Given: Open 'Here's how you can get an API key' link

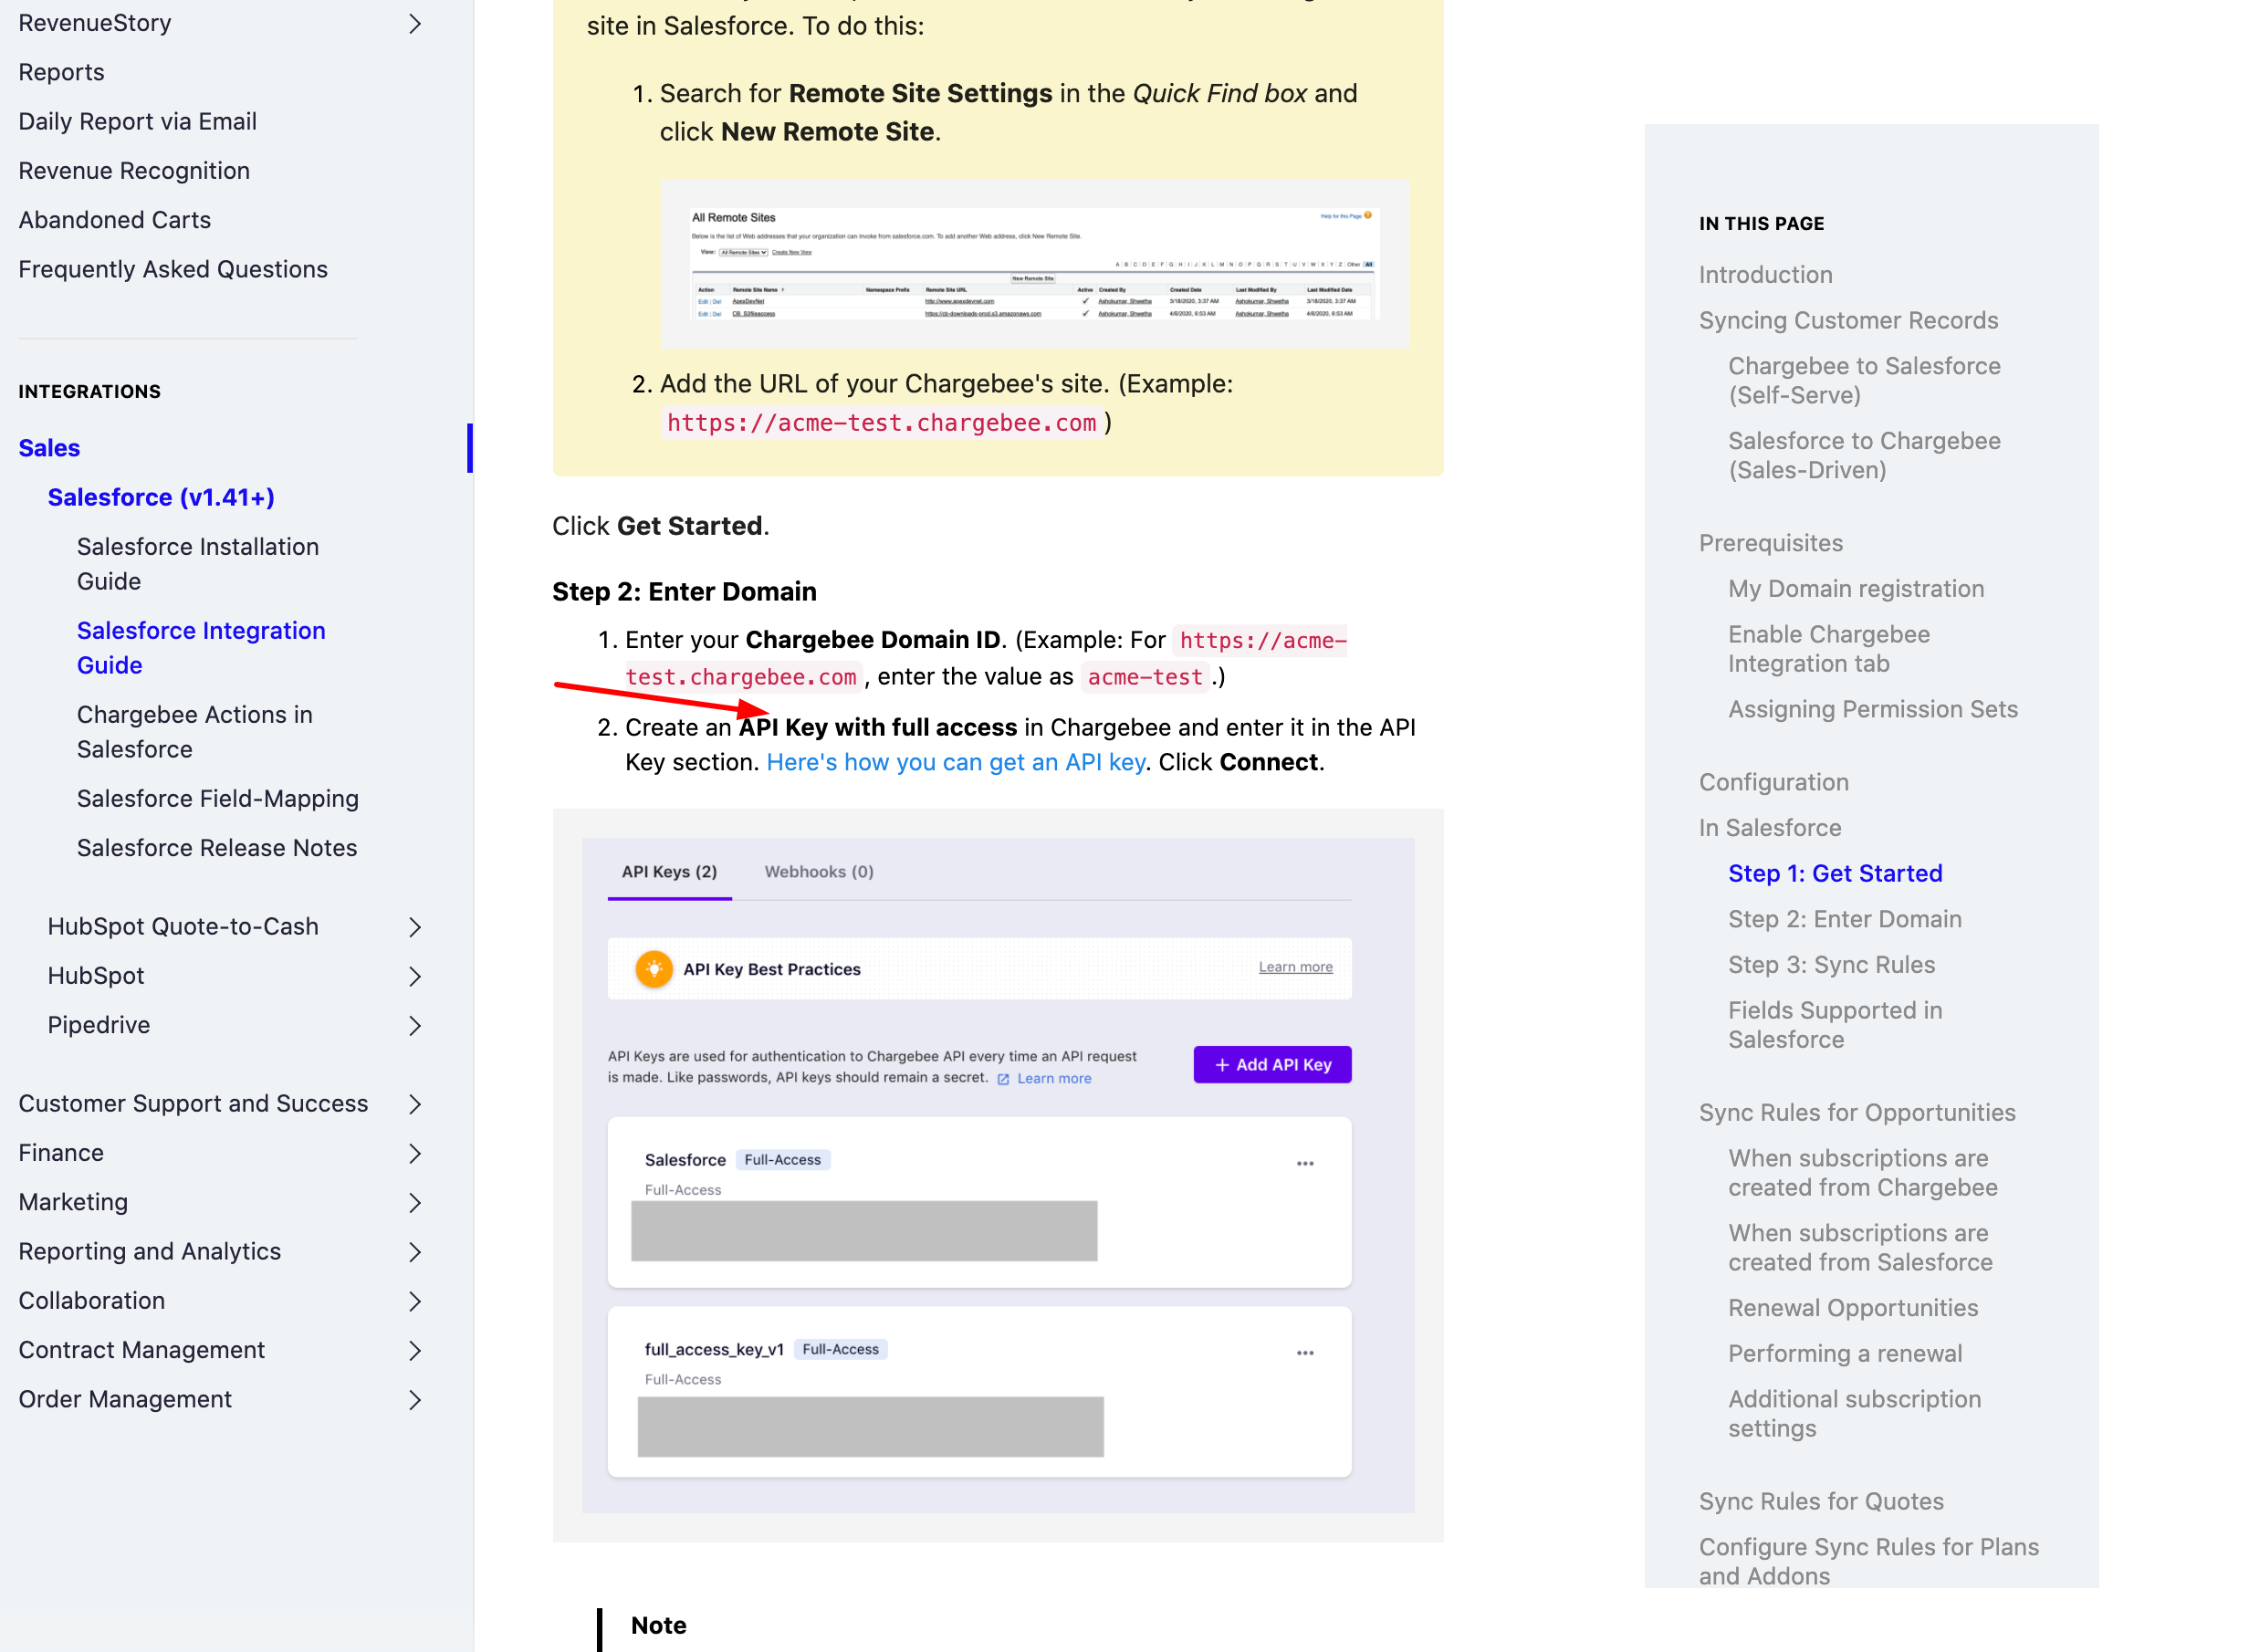Looking at the screenshot, I should coord(955,762).
